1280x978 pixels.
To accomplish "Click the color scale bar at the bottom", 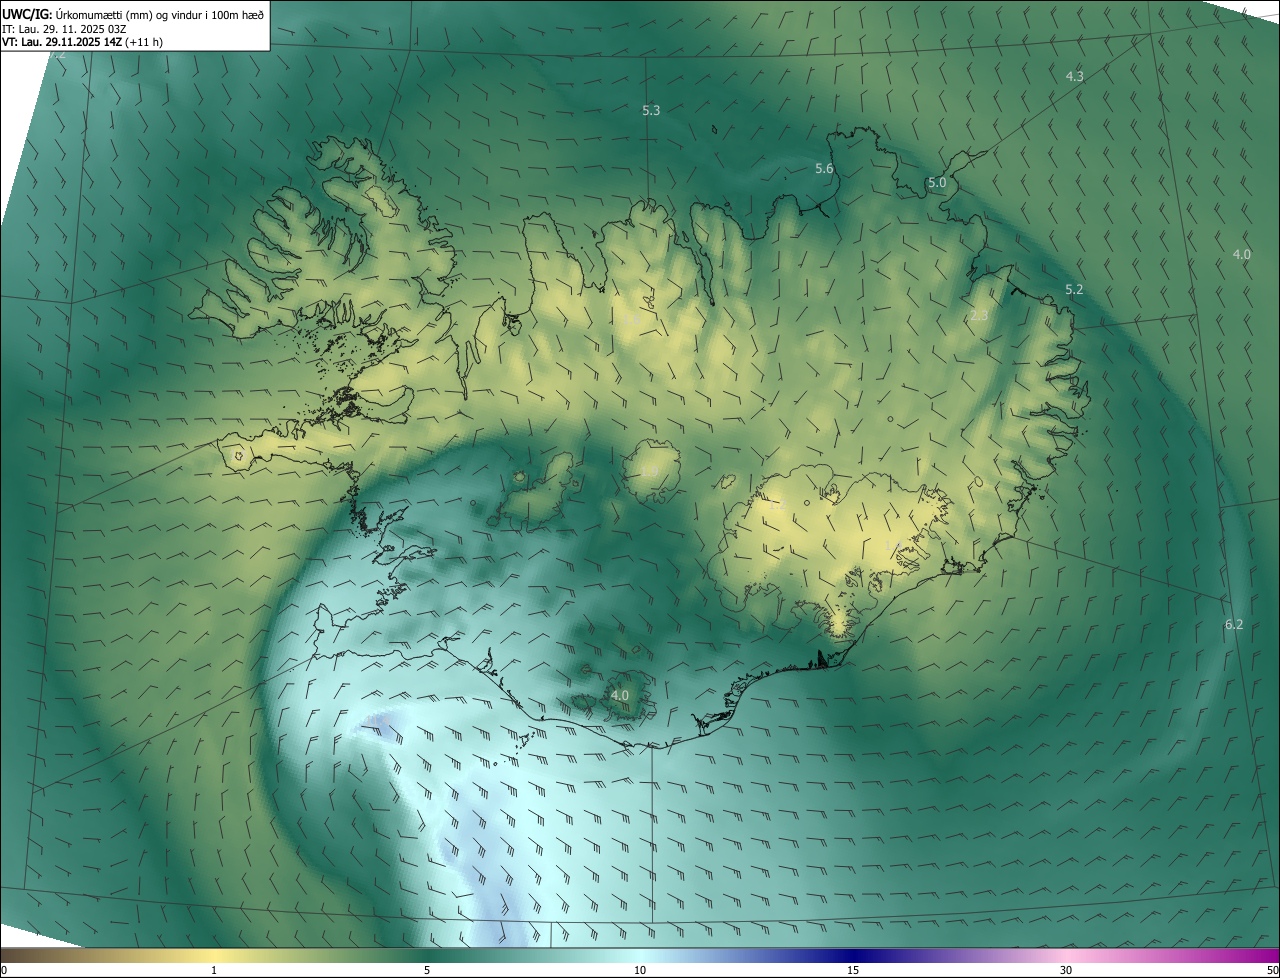I will (640, 955).
